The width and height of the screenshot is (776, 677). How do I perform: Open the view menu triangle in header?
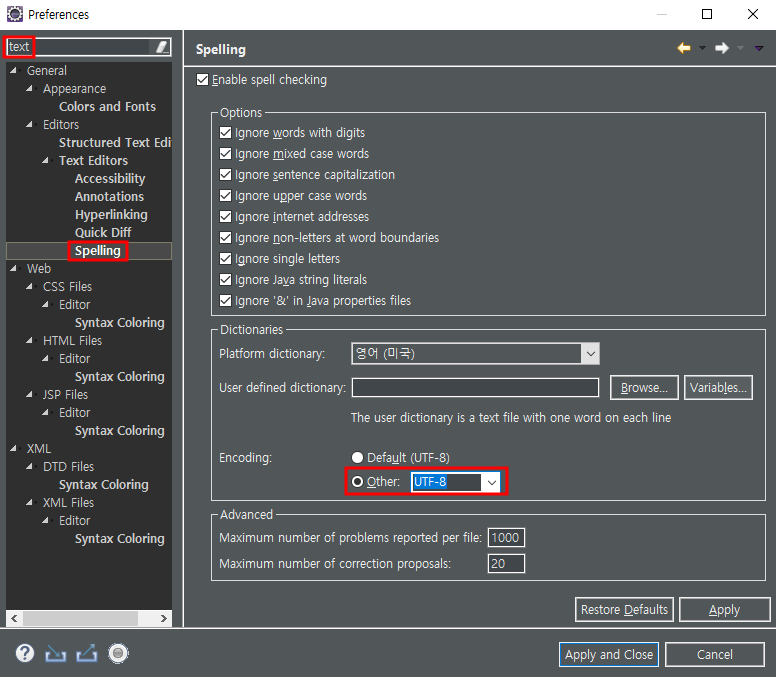coord(759,48)
